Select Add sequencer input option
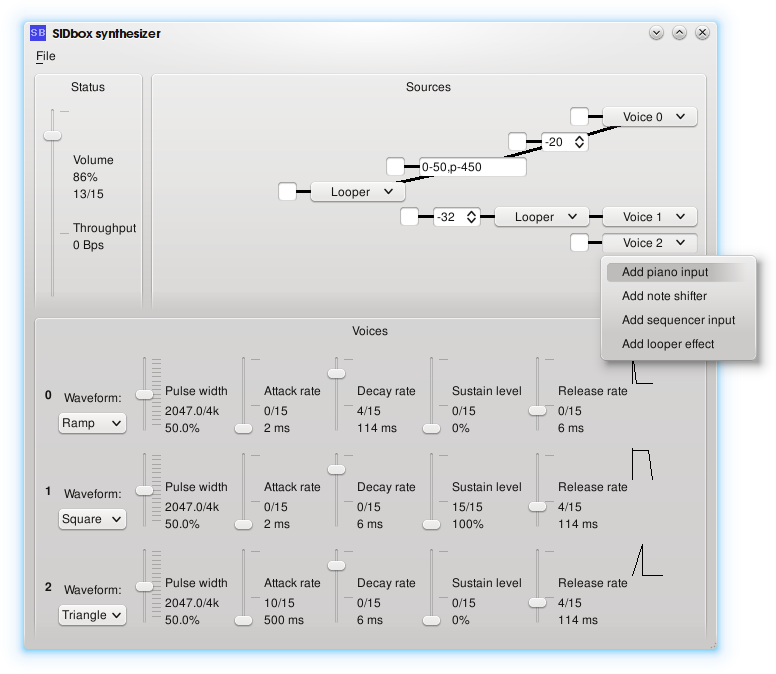The width and height of the screenshot is (776, 674). click(678, 320)
